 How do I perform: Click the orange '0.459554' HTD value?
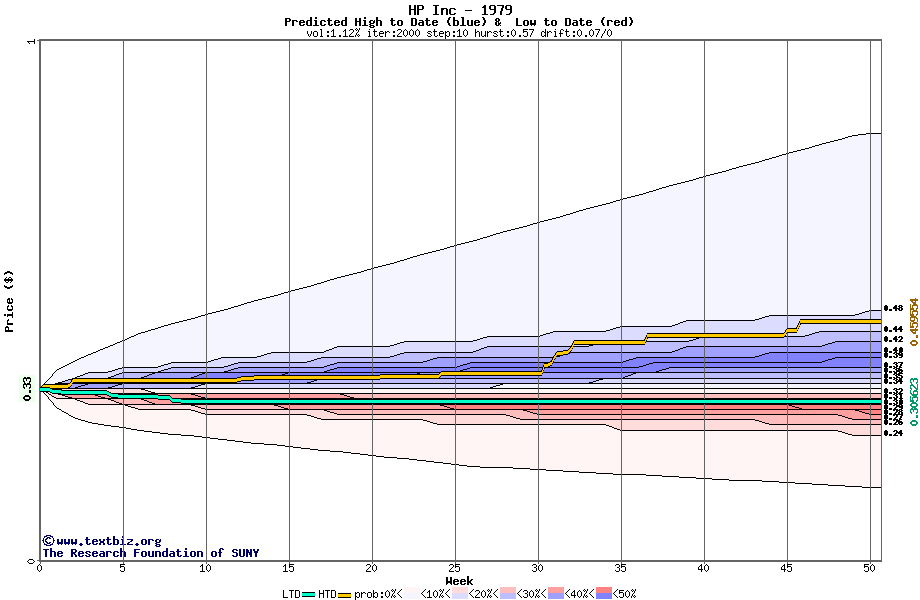tap(913, 322)
